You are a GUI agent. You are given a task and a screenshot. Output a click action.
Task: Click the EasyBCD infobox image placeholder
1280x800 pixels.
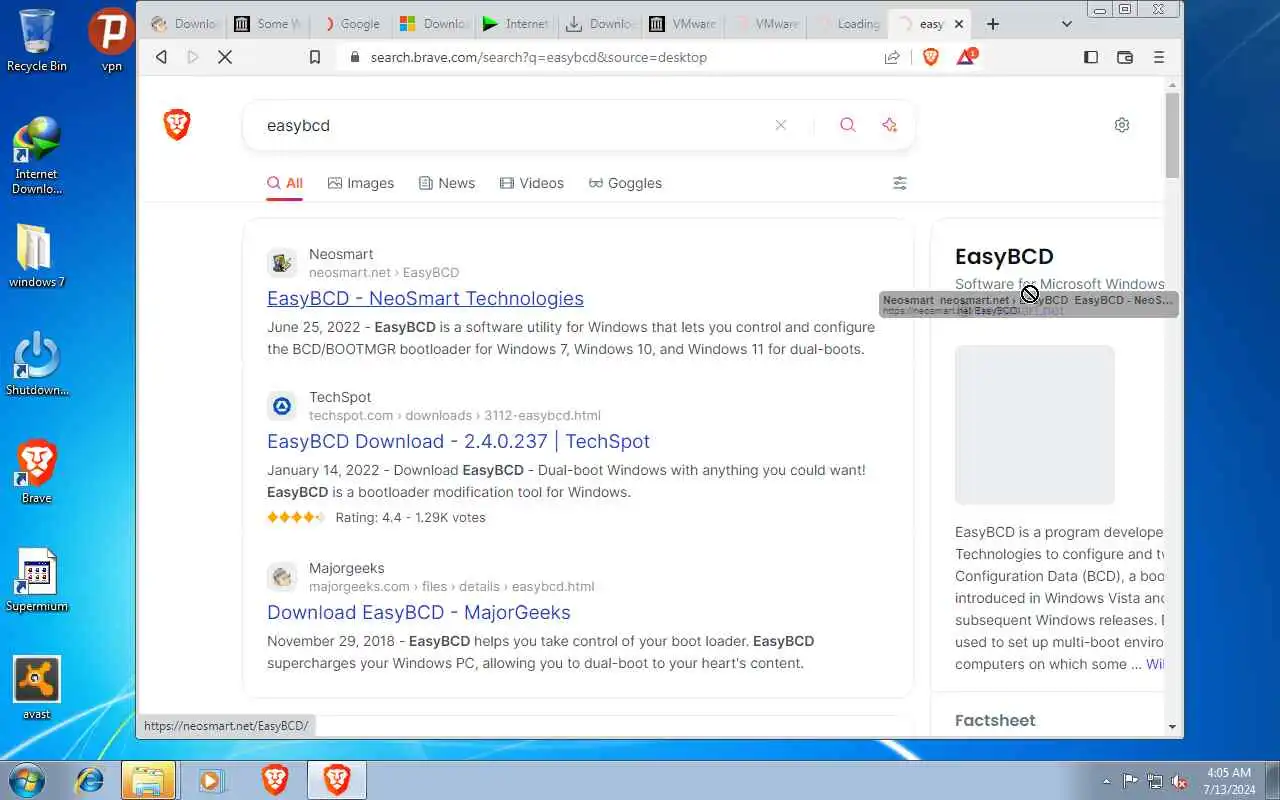[x=1035, y=425]
